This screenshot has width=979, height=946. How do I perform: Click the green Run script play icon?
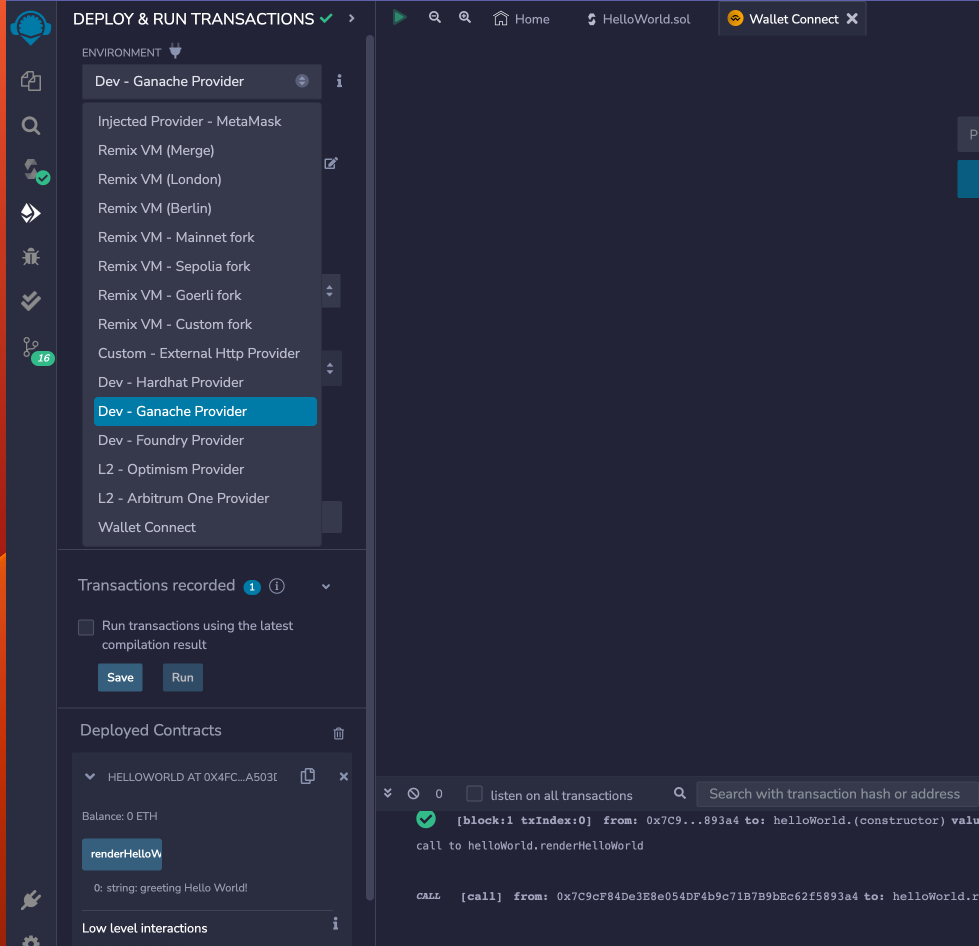click(400, 17)
